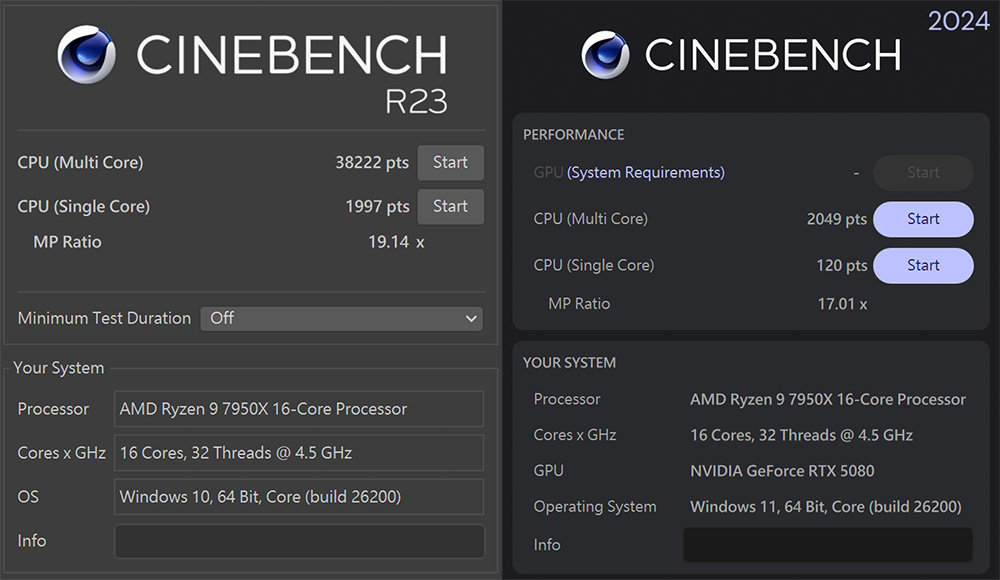Click the 2024 version label in the corner
The image size is (1000, 580).
coord(958,21)
